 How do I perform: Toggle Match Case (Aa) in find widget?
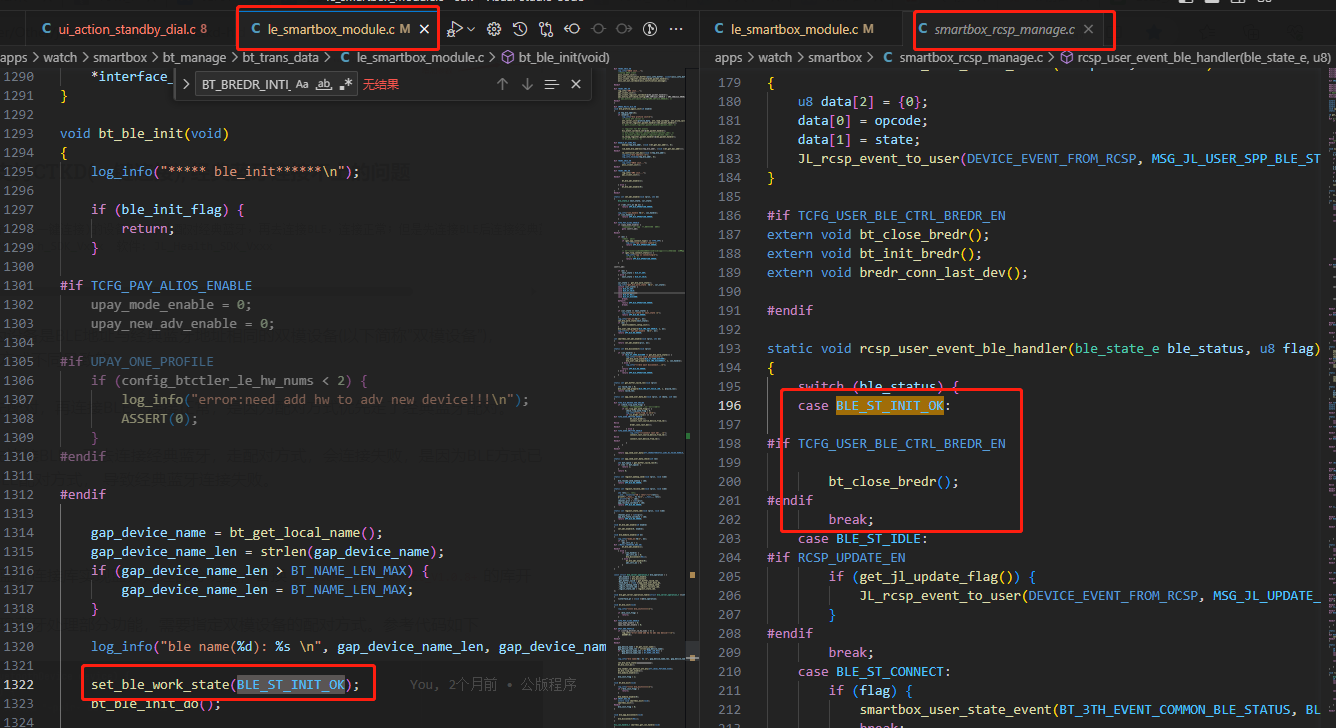coord(302,84)
